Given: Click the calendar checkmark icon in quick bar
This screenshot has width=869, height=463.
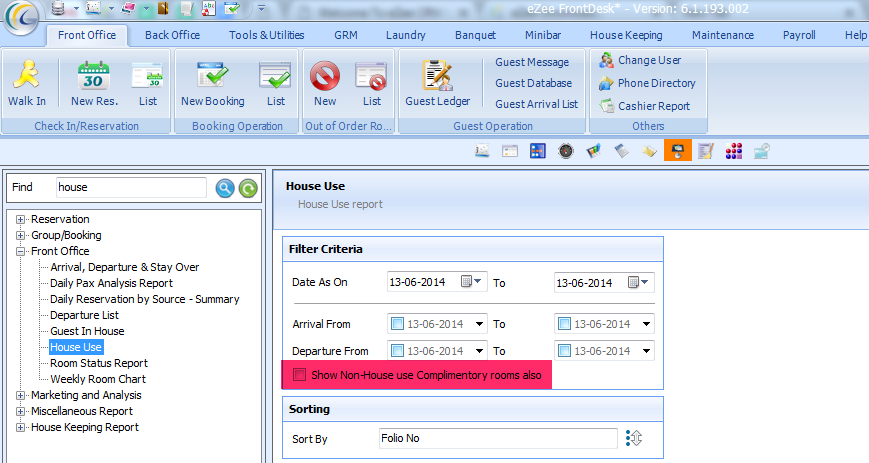Looking at the screenshot, I should point(231,8).
